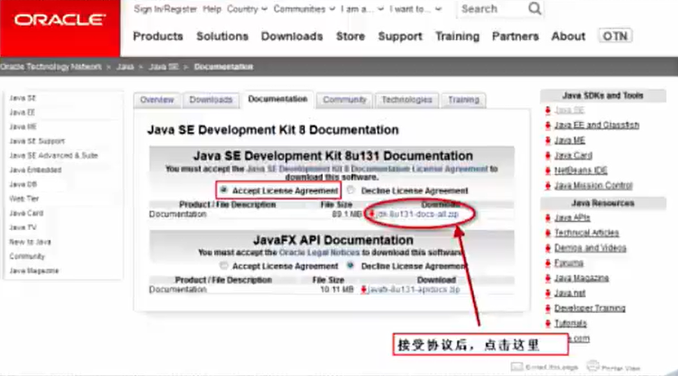
Task: Click the Printer View icon
Action: pos(593,366)
